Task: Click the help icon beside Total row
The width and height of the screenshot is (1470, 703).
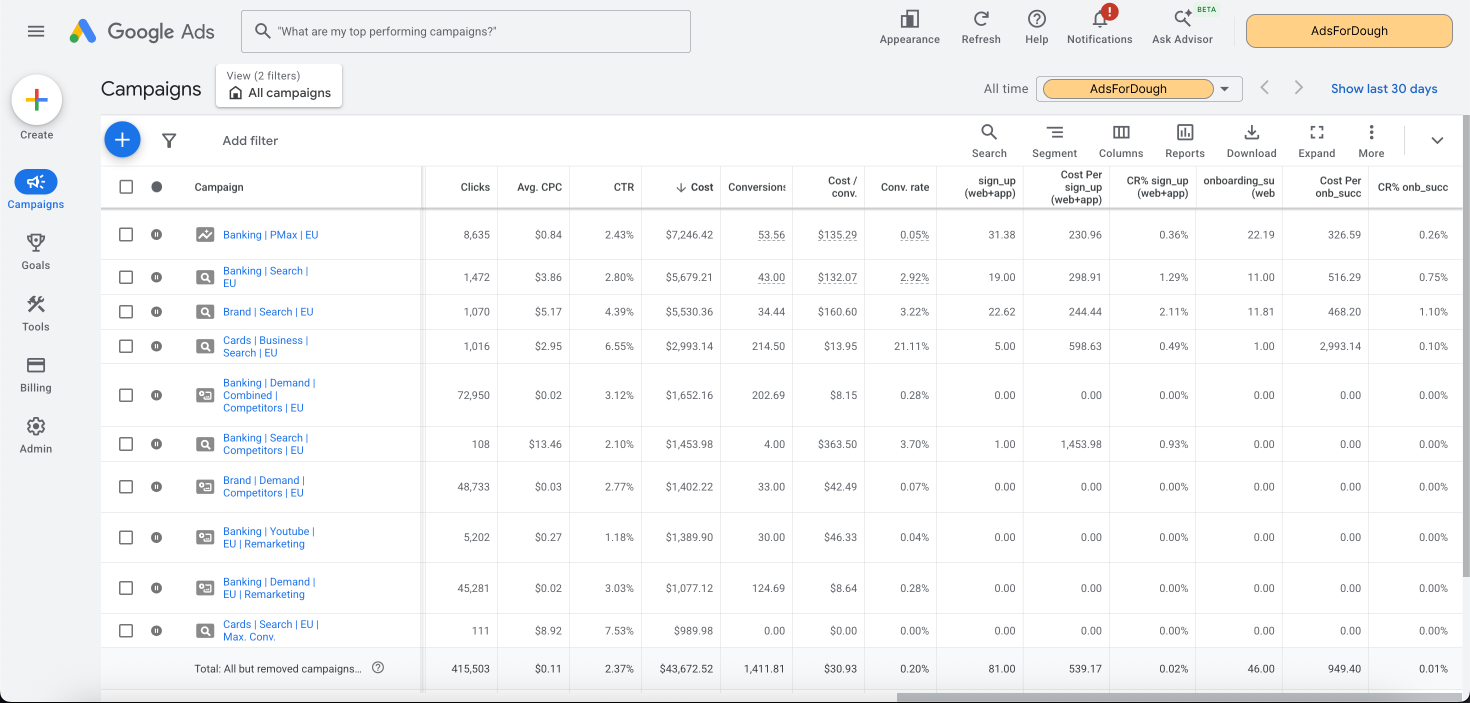Action: [378, 668]
